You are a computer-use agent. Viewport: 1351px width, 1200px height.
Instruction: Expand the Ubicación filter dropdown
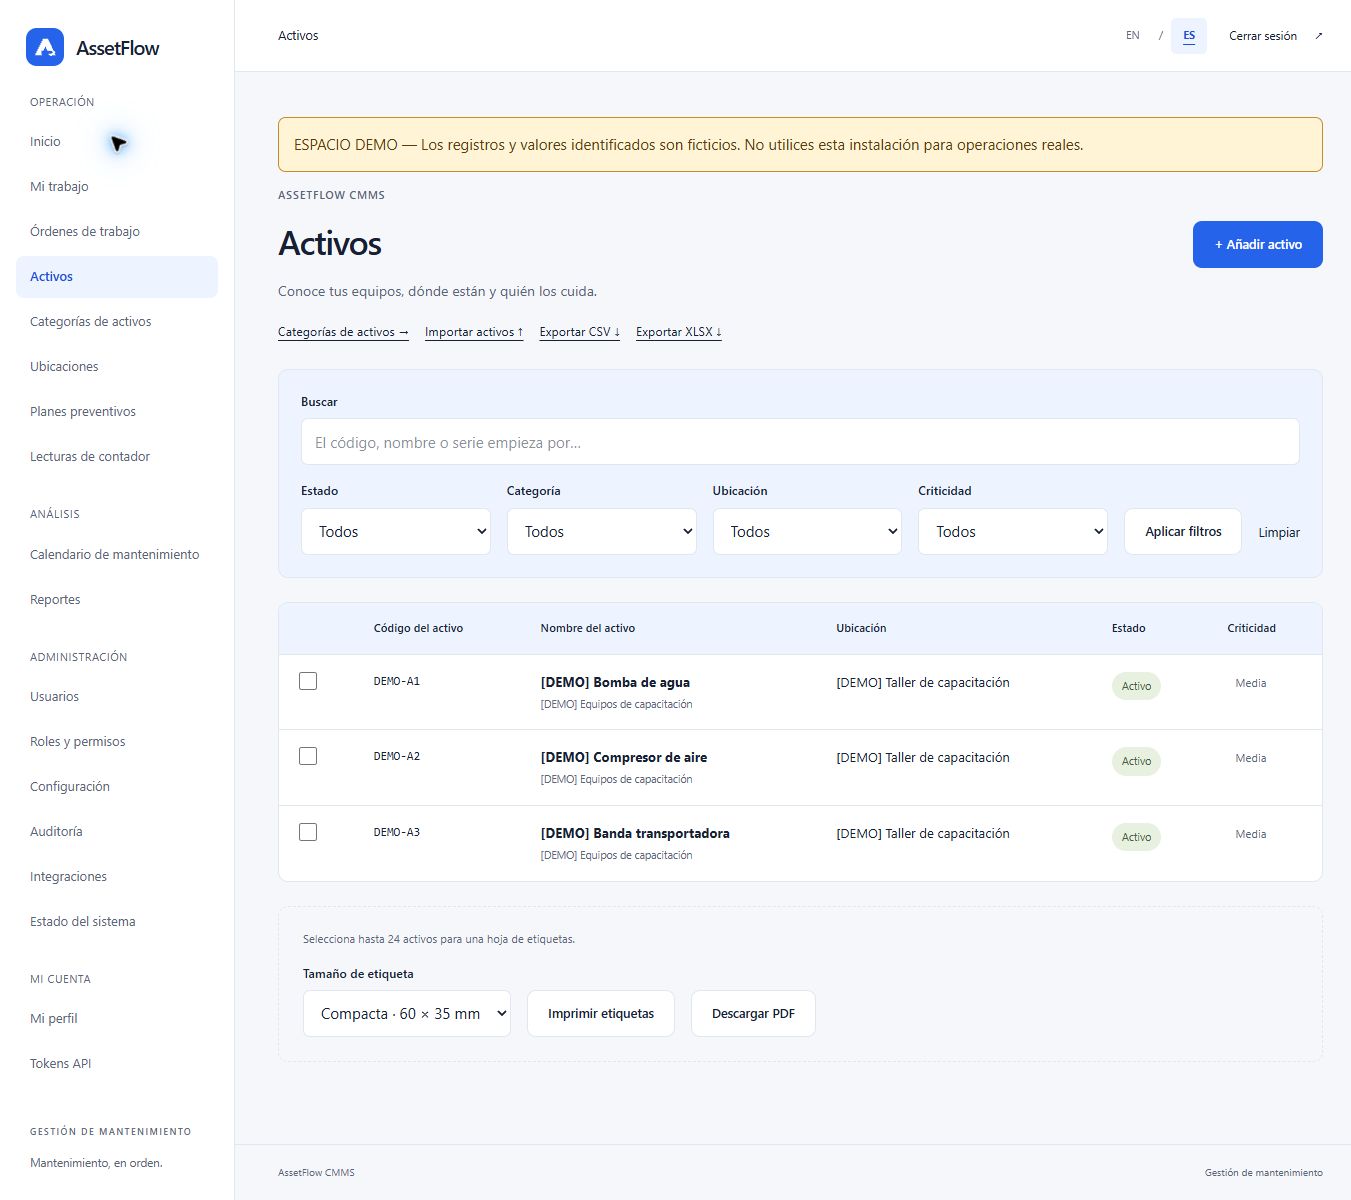click(x=807, y=532)
